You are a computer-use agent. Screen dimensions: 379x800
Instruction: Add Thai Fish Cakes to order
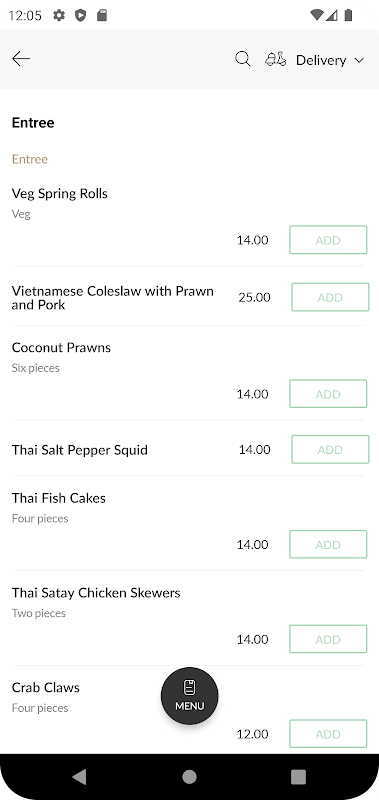pos(328,544)
